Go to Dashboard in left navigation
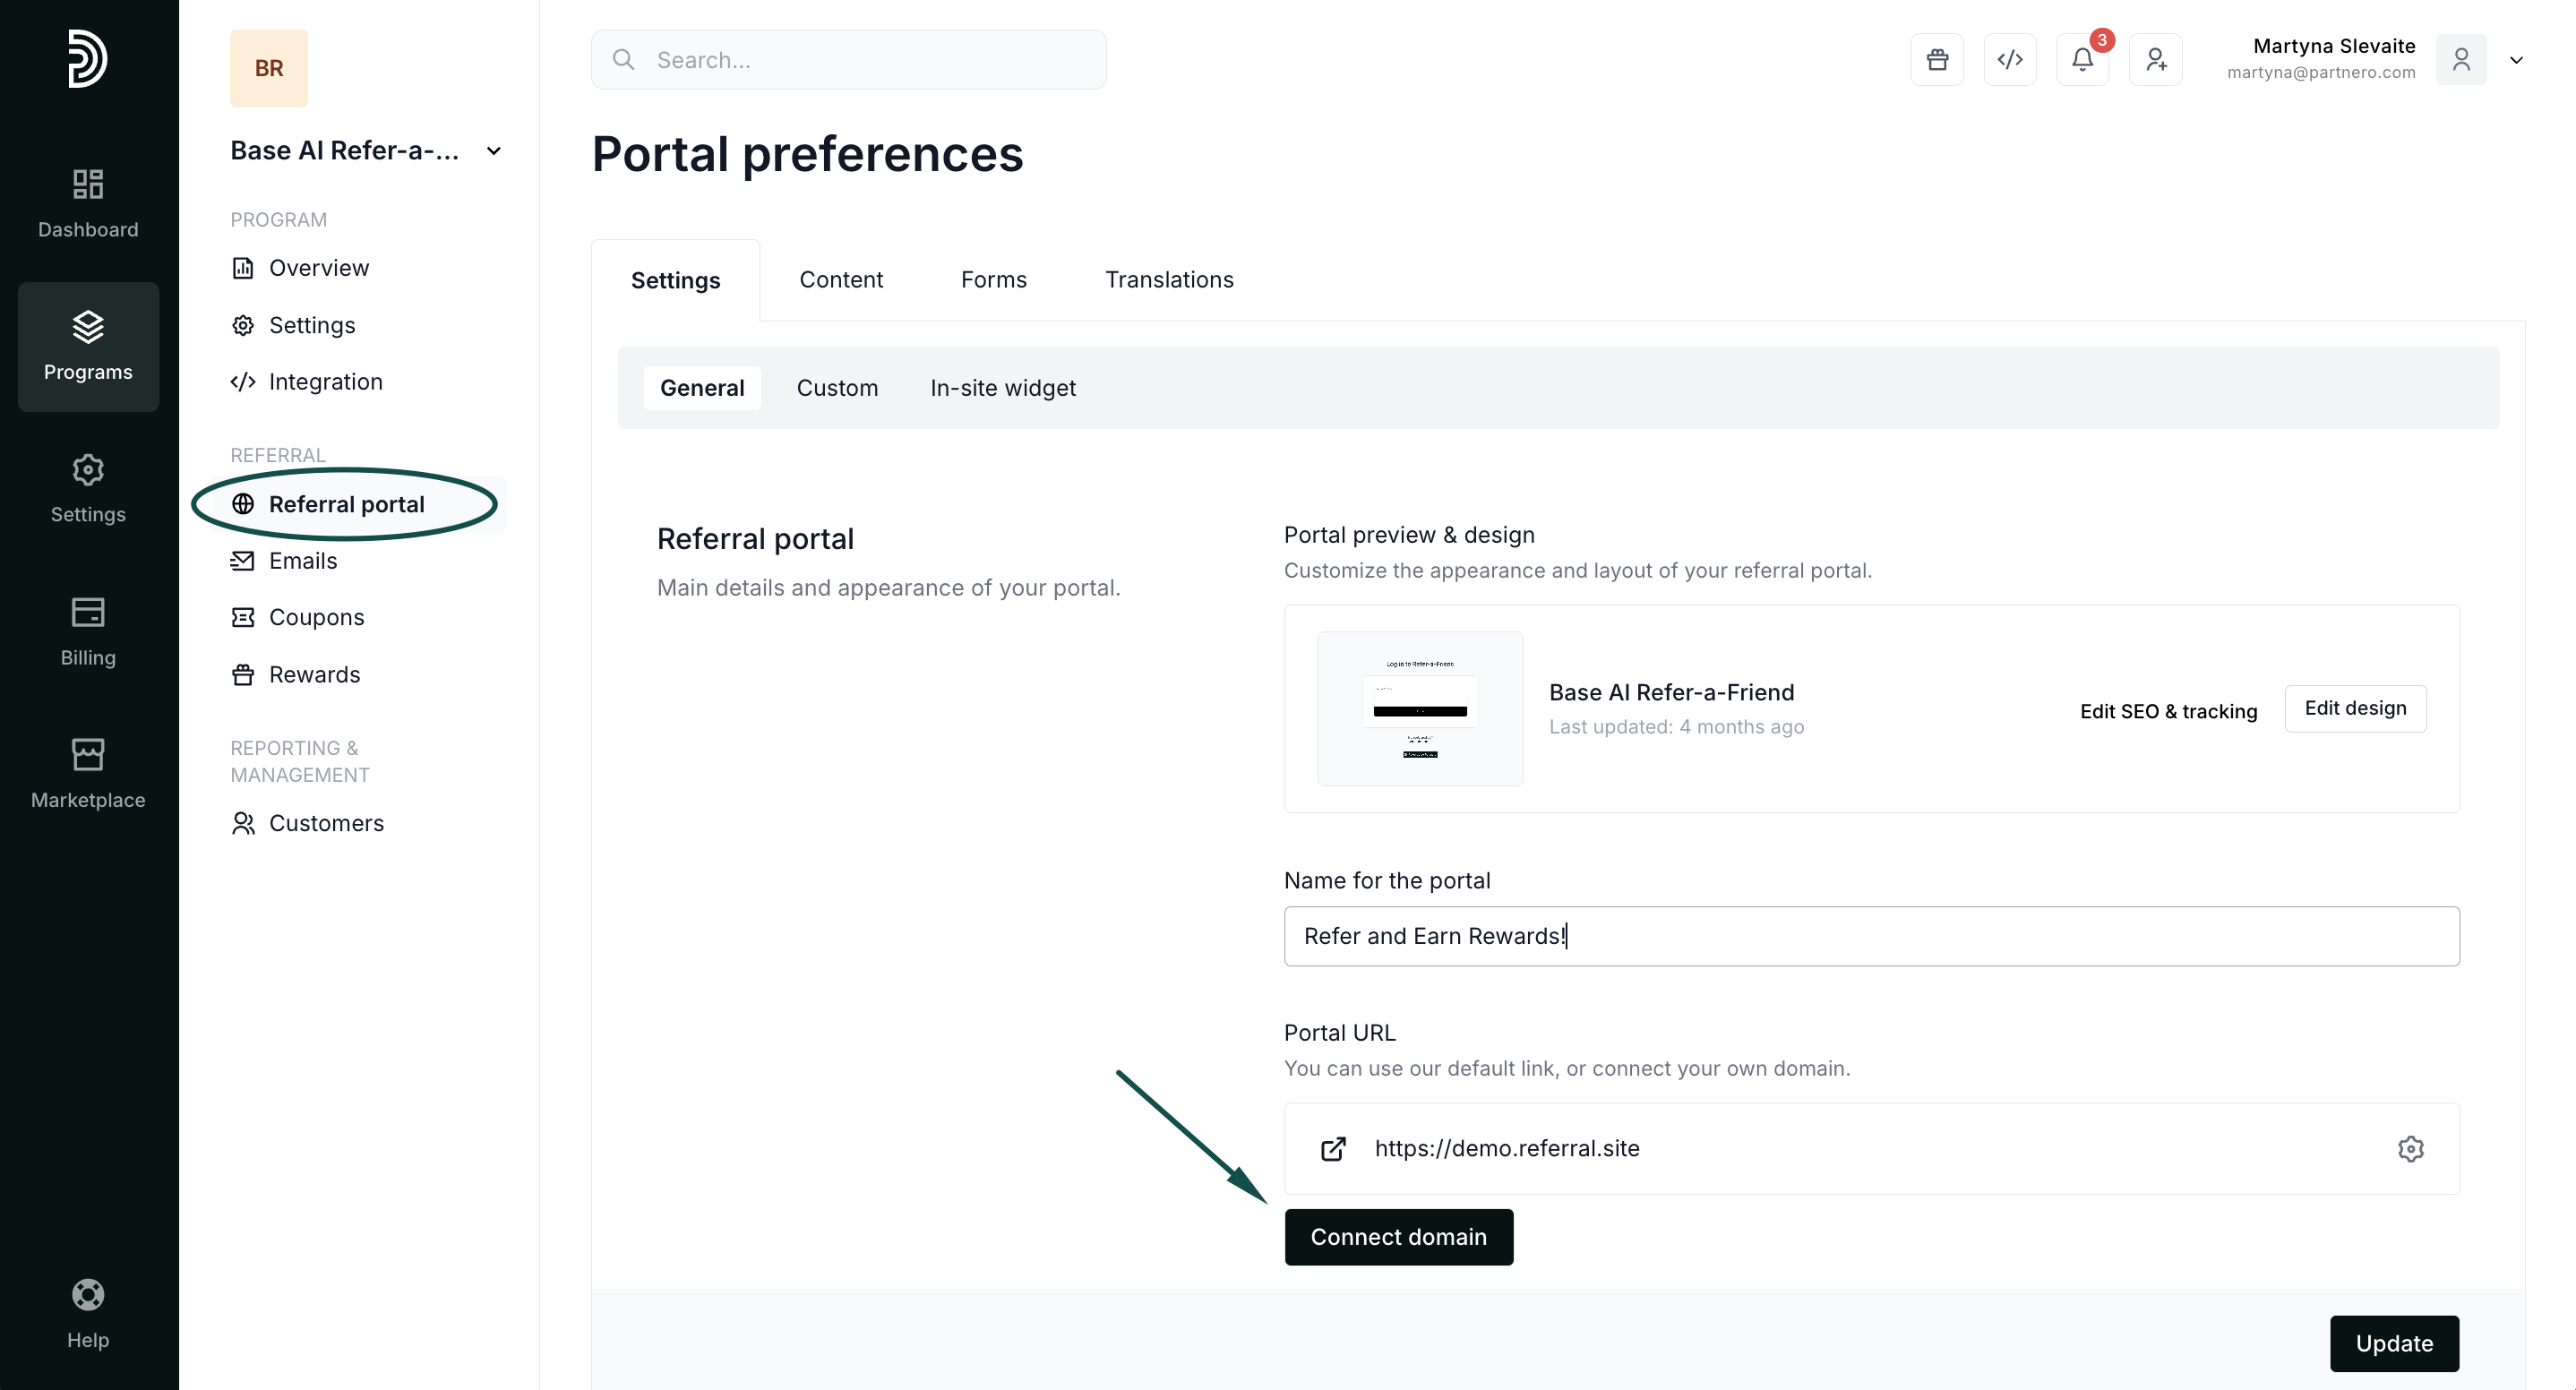 [x=88, y=203]
